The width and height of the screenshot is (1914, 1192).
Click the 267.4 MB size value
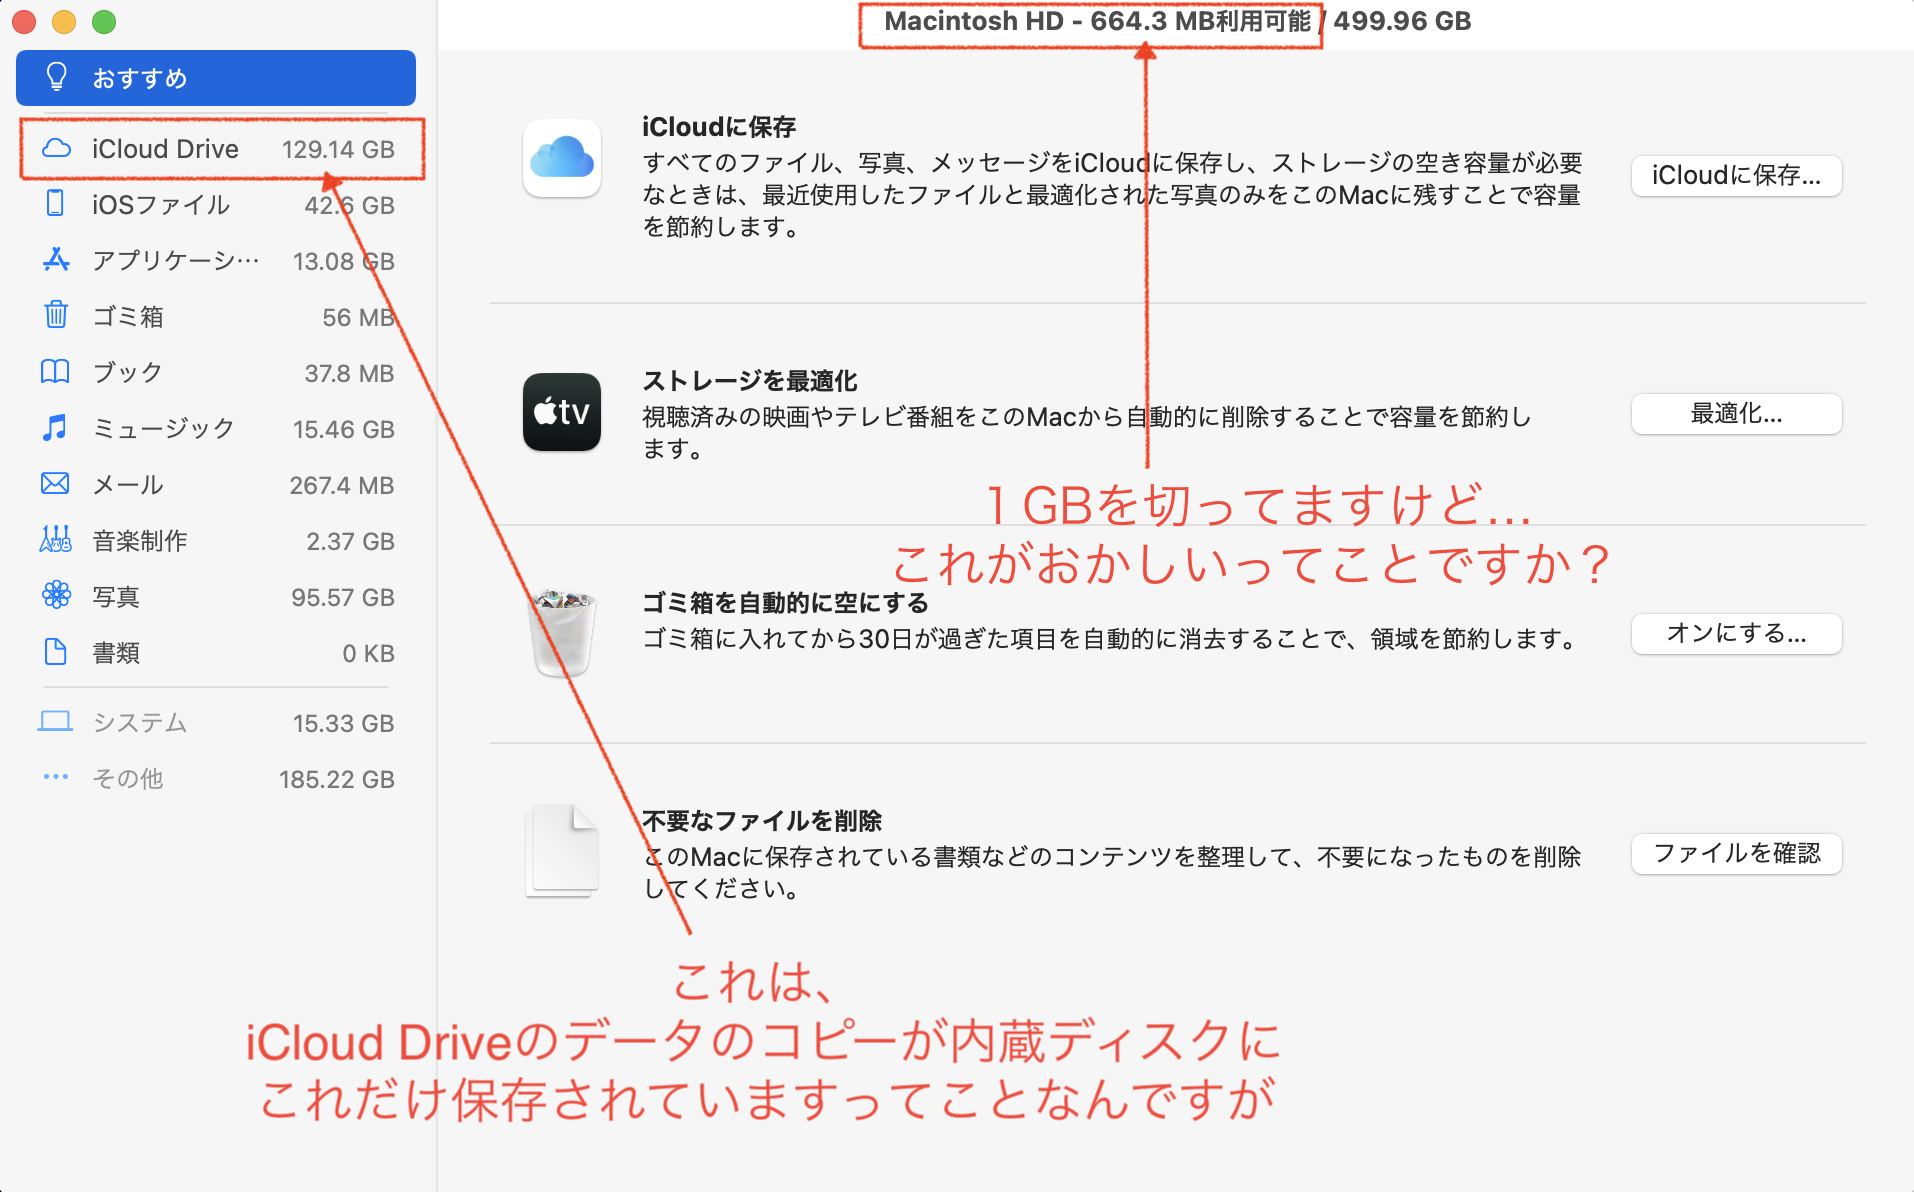pos(342,485)
